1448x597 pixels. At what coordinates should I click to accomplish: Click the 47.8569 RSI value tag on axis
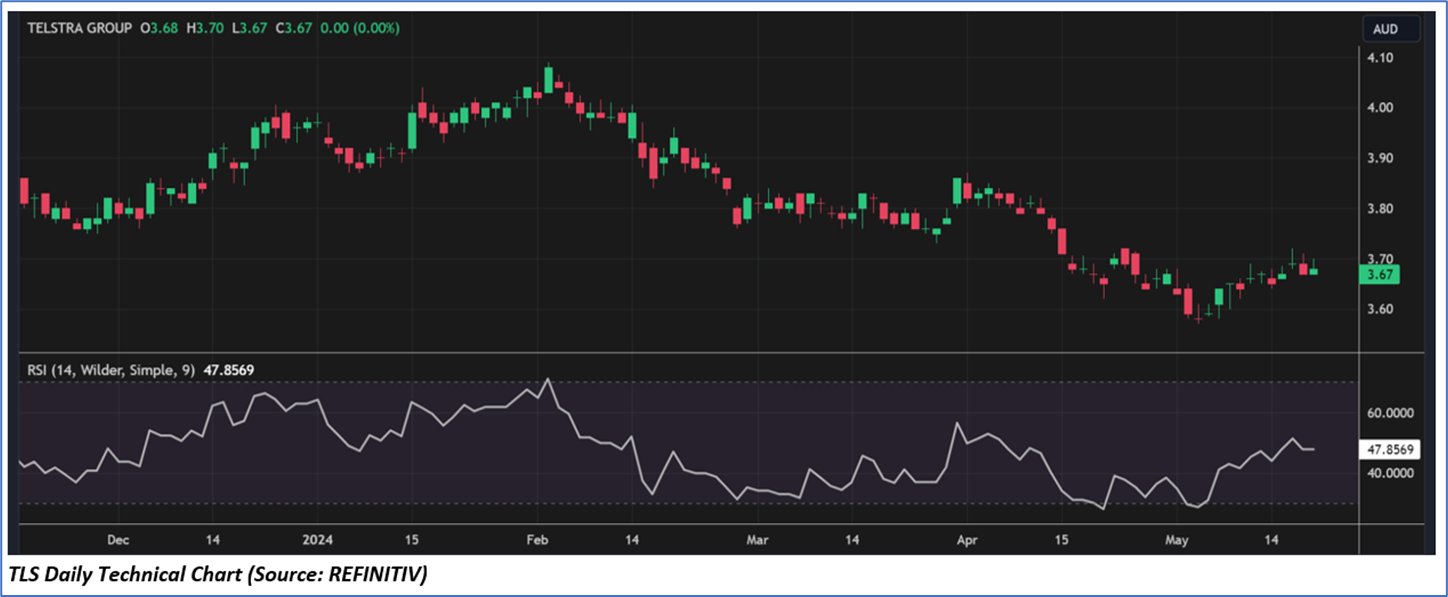point(1392,450)
